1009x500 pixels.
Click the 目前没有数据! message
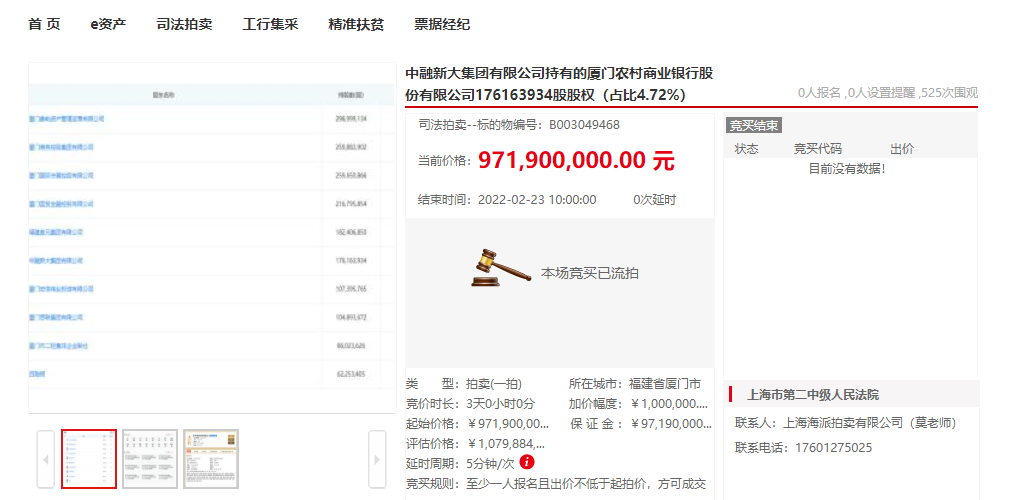(847, 169)
